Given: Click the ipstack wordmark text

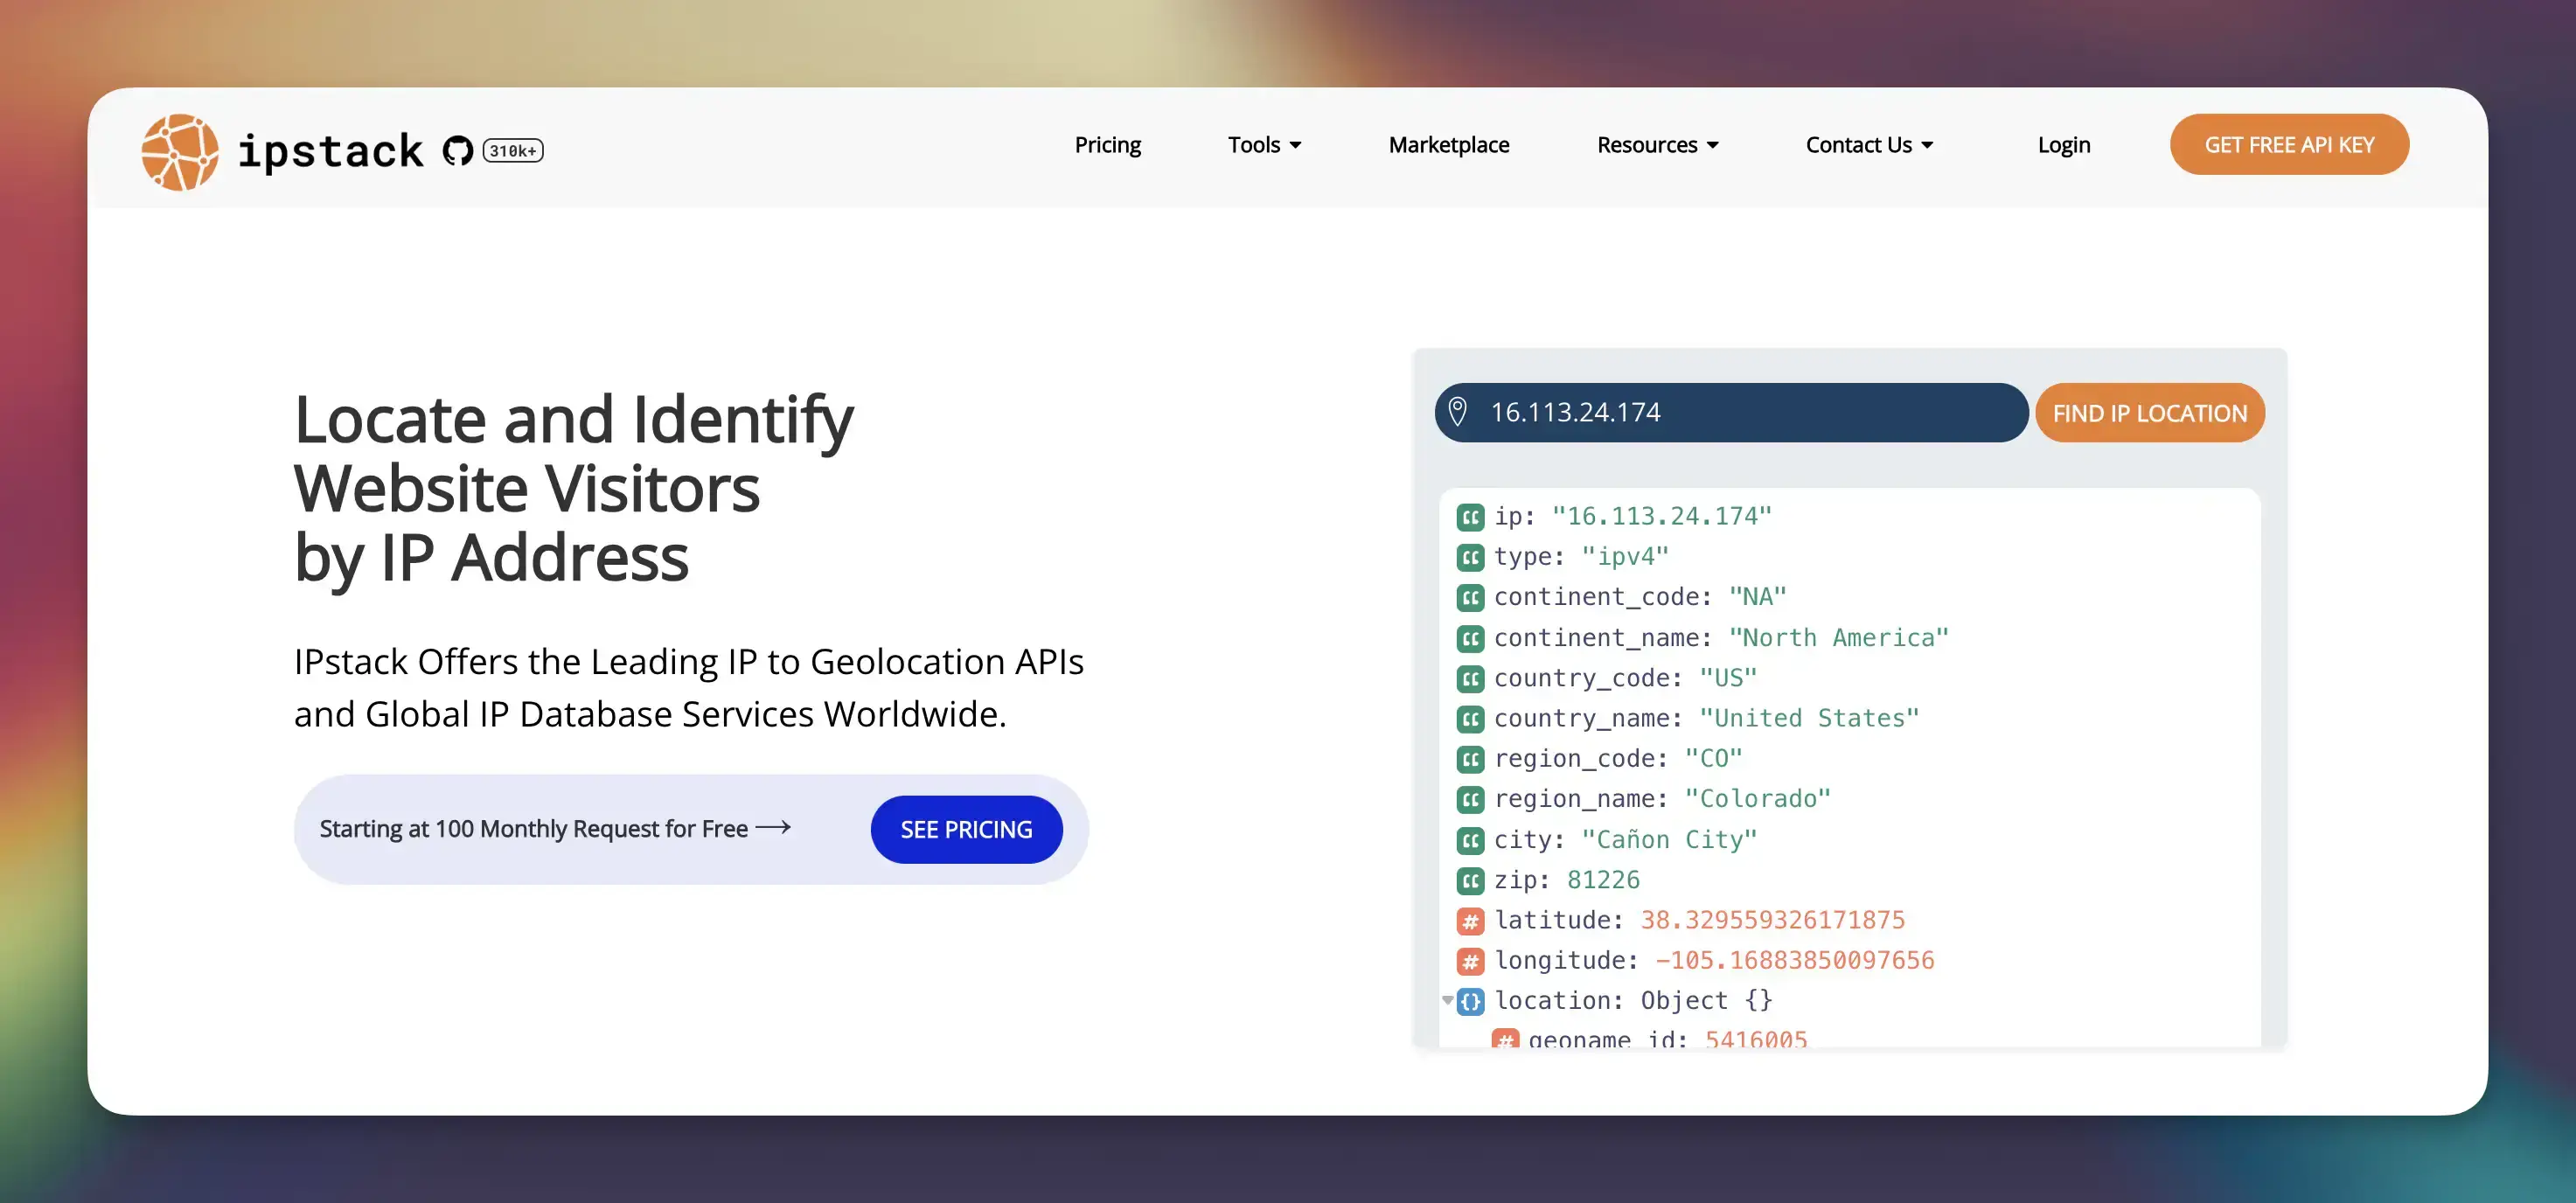Looking at the screenshot, I should click(330, 151).
